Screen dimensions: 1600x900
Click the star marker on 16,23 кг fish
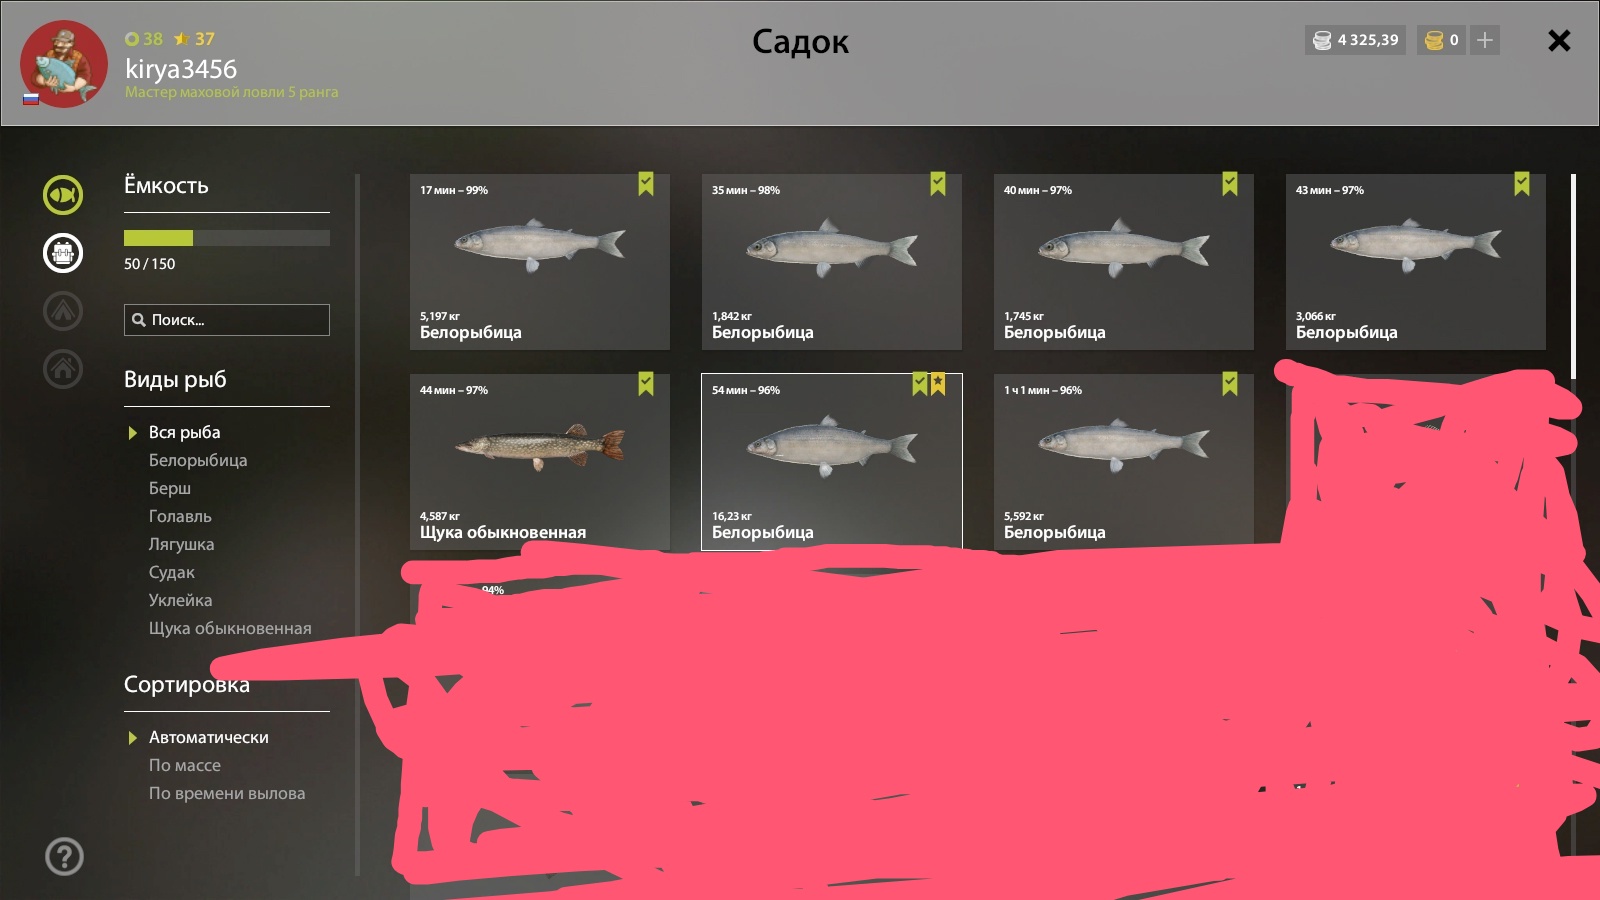[x=938, y=384]
